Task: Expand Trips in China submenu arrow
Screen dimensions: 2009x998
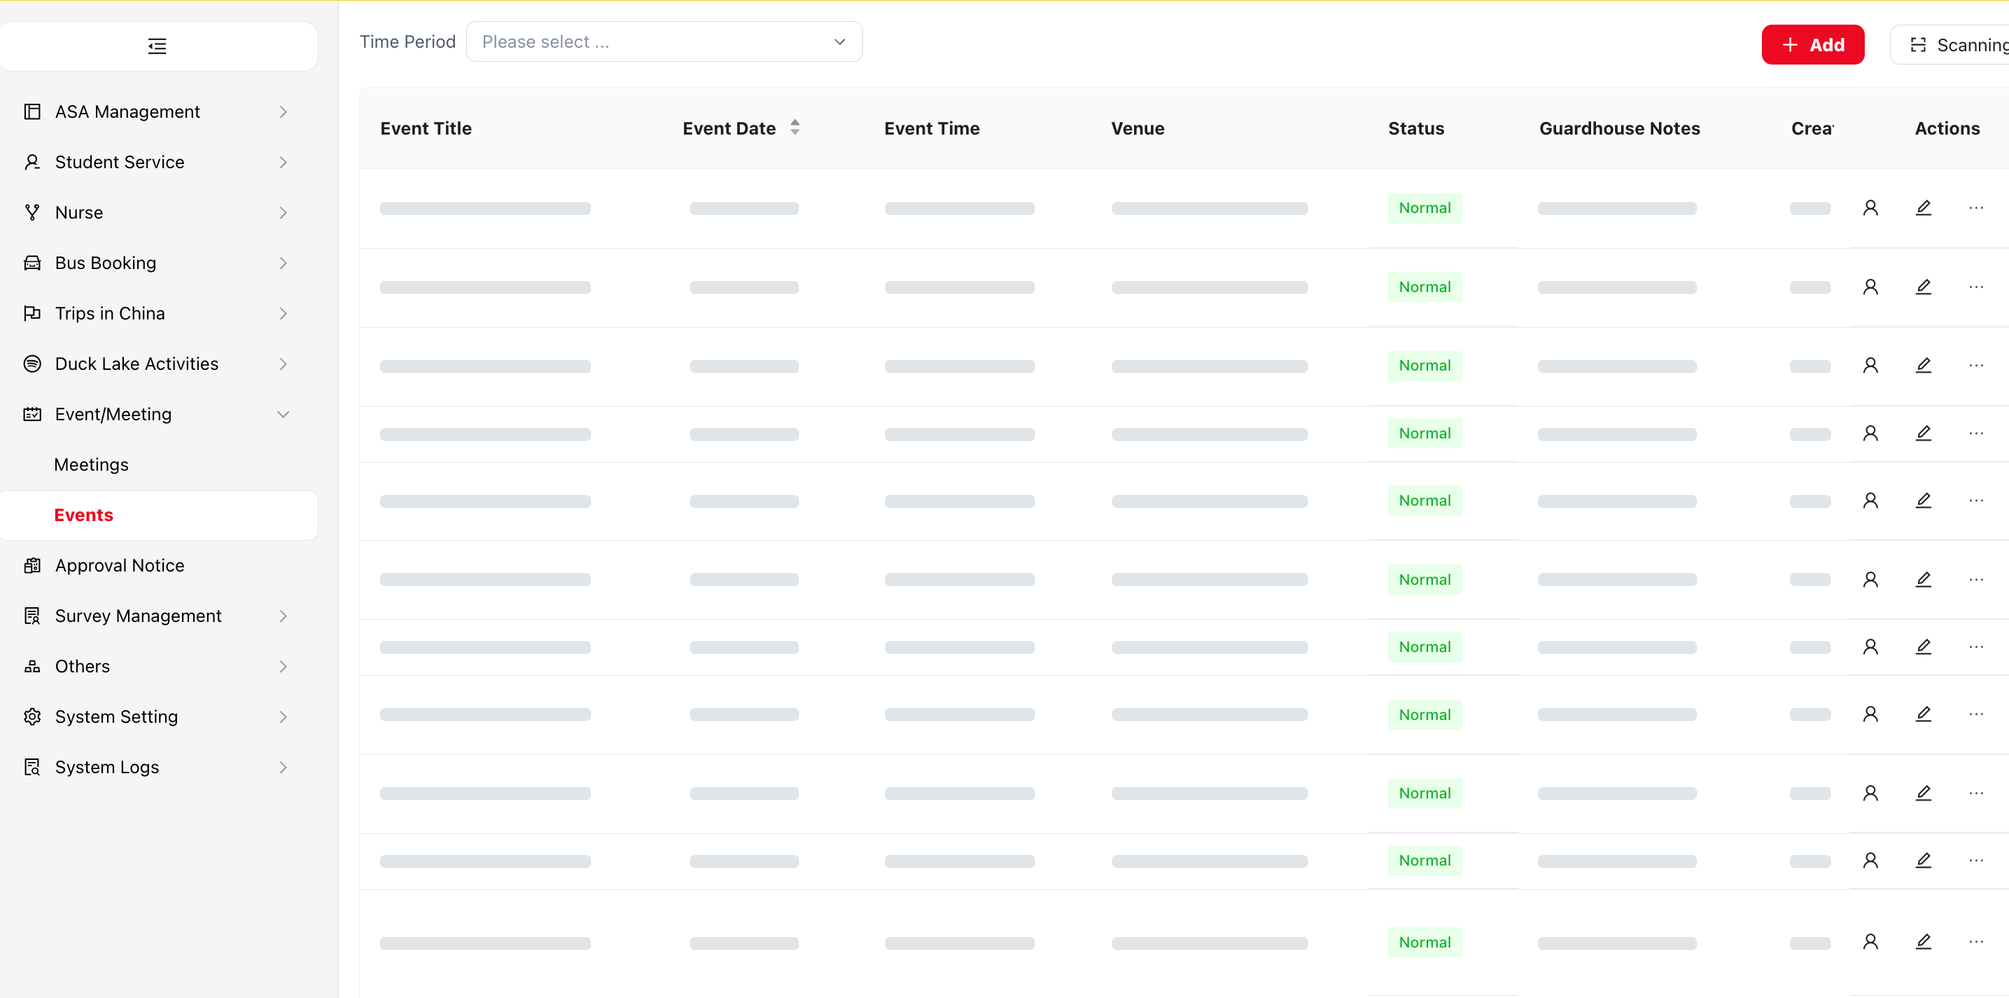Action: (283, 314)
